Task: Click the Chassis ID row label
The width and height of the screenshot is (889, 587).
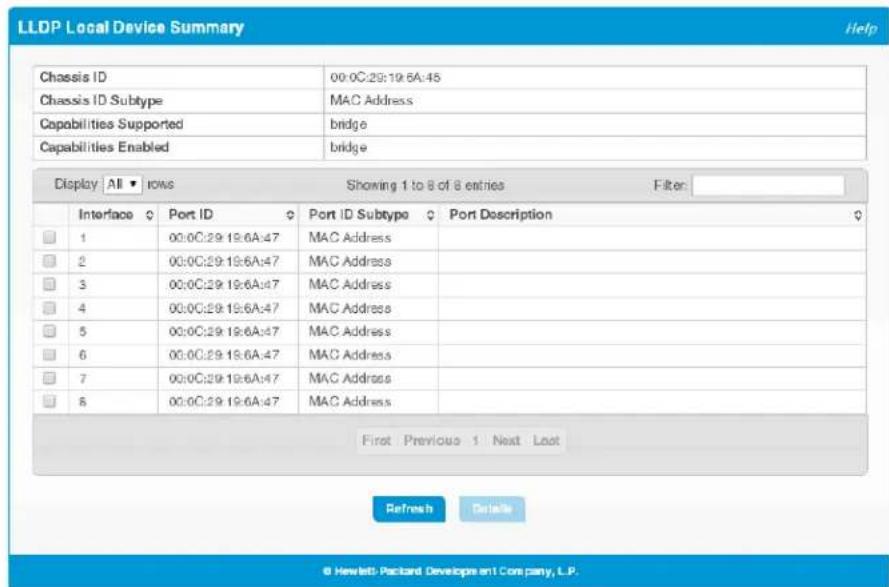Action: pyautogui.click(x=73, y=77)
